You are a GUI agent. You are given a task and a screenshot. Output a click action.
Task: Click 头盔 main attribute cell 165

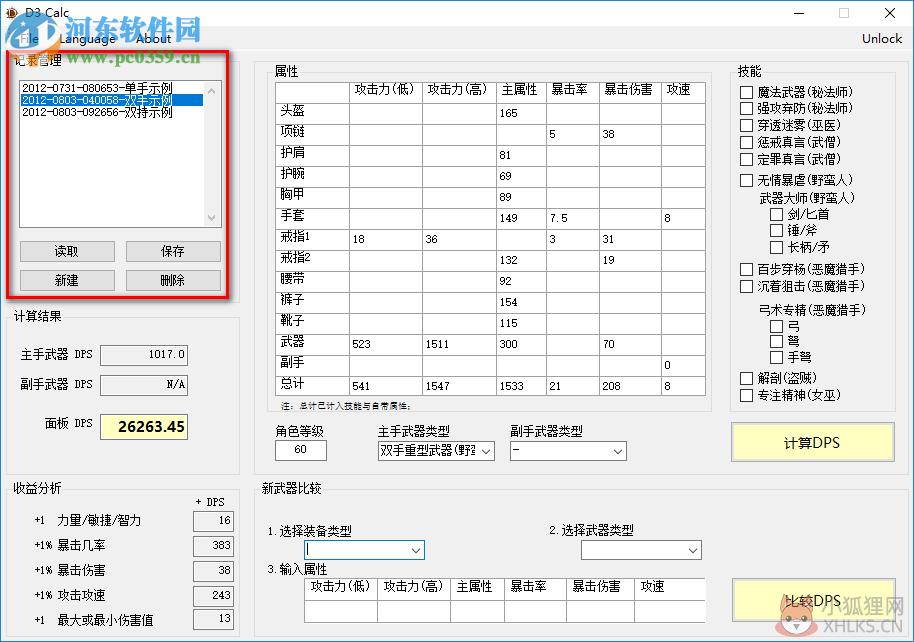point(521,113)
